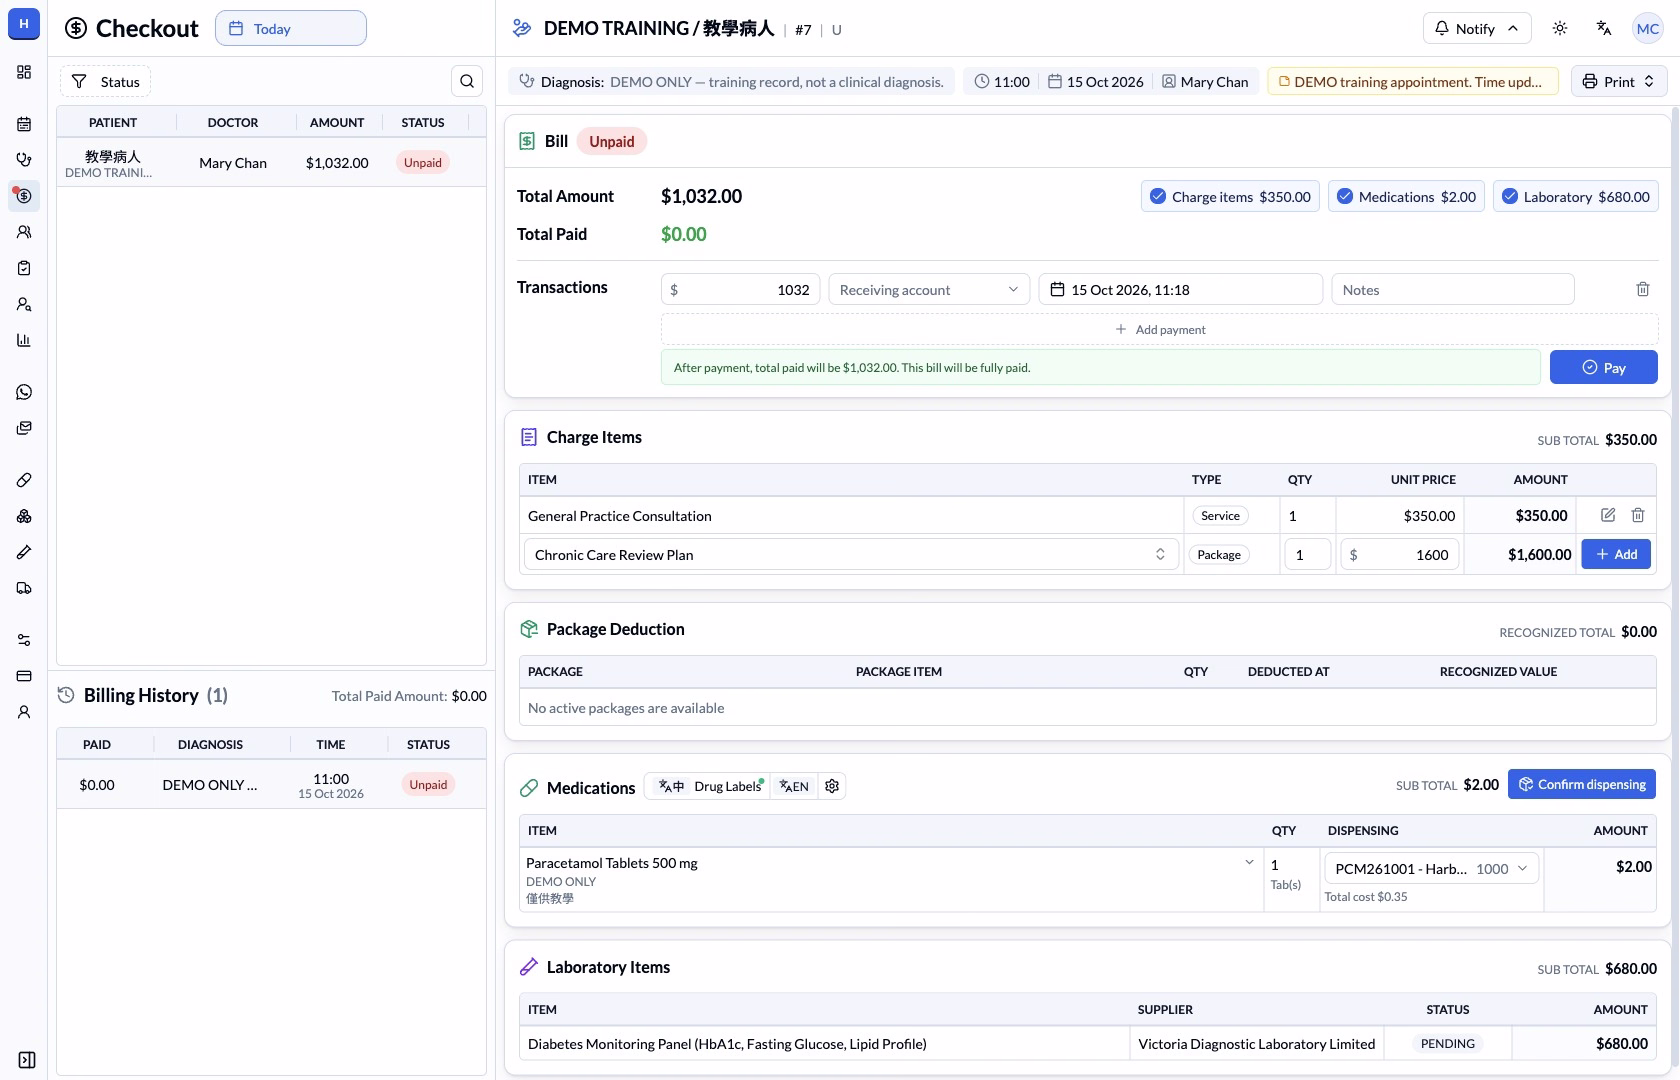This screenshot has height=1080, width=1680.
Task: Open the user profile sidebar icon
Action: tap(24, 712)
